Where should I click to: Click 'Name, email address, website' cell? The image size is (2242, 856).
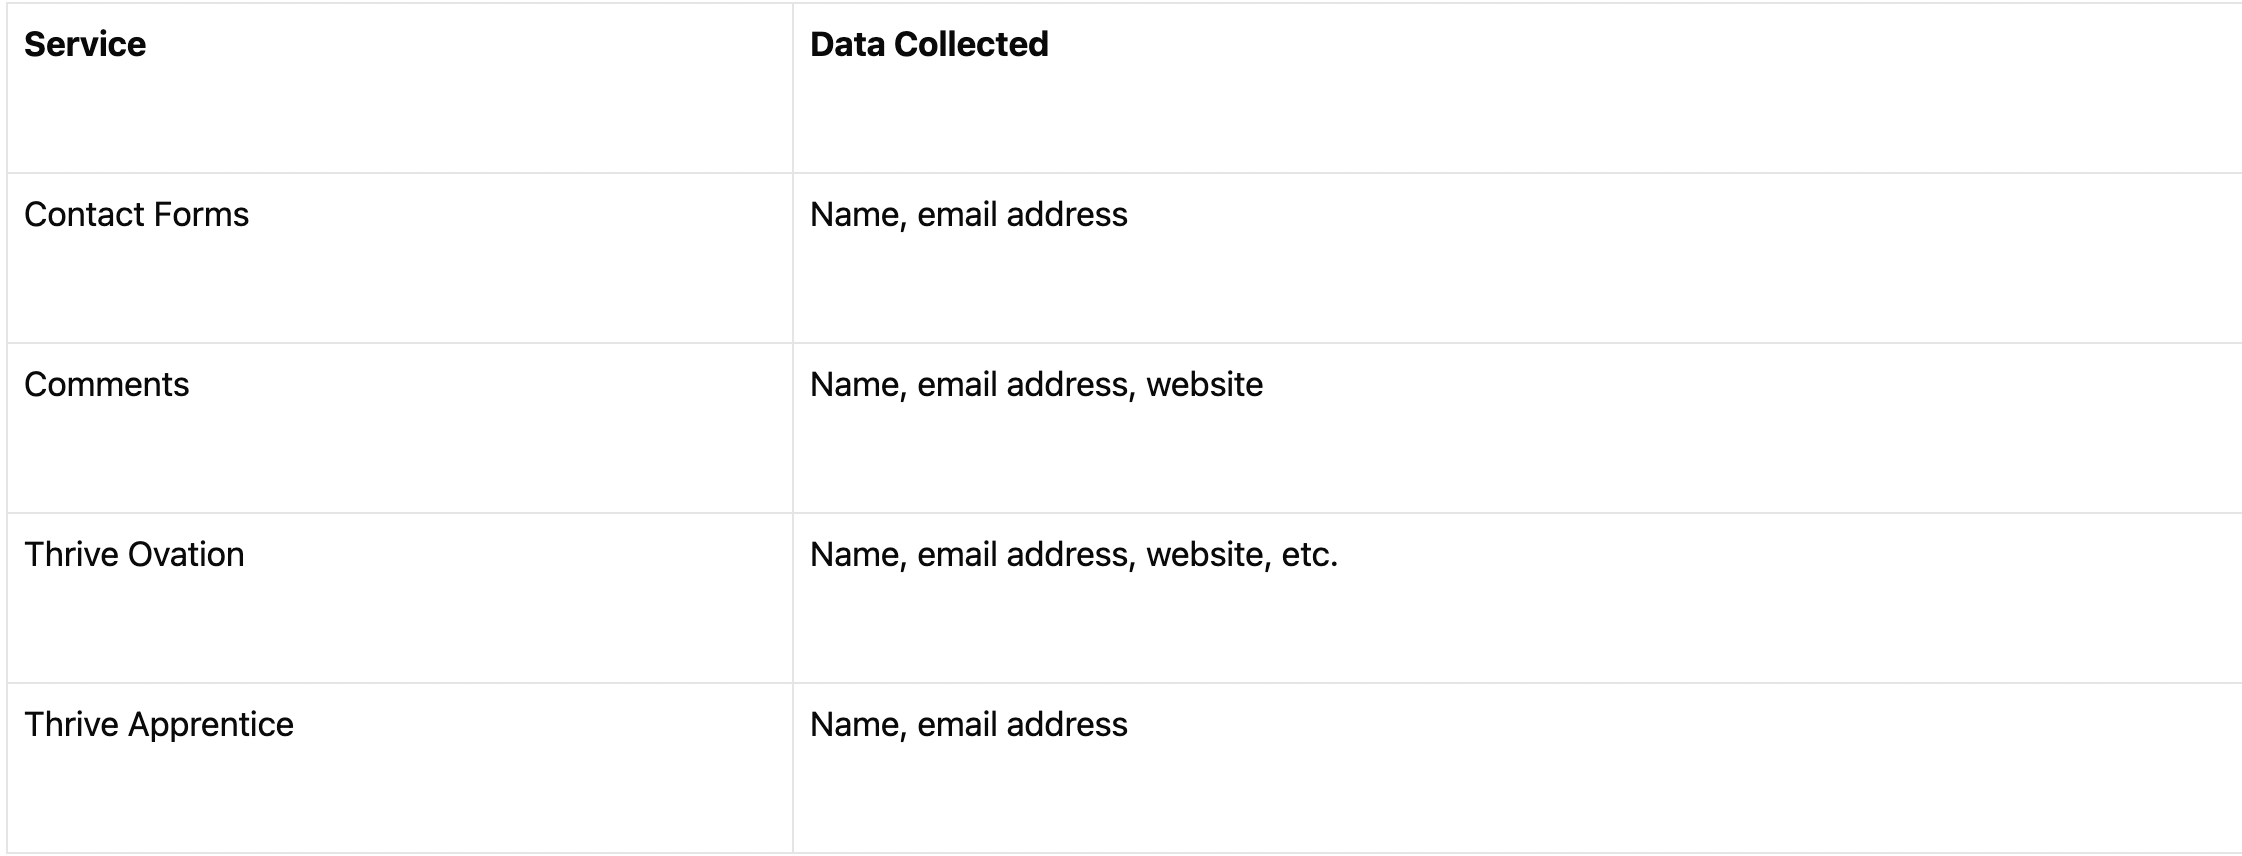pos(1517,428)
